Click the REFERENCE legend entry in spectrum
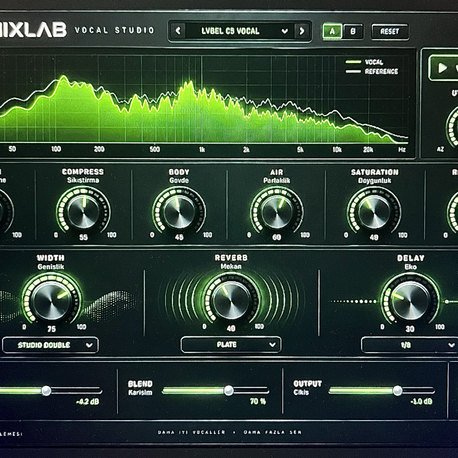 click(372, 71)
